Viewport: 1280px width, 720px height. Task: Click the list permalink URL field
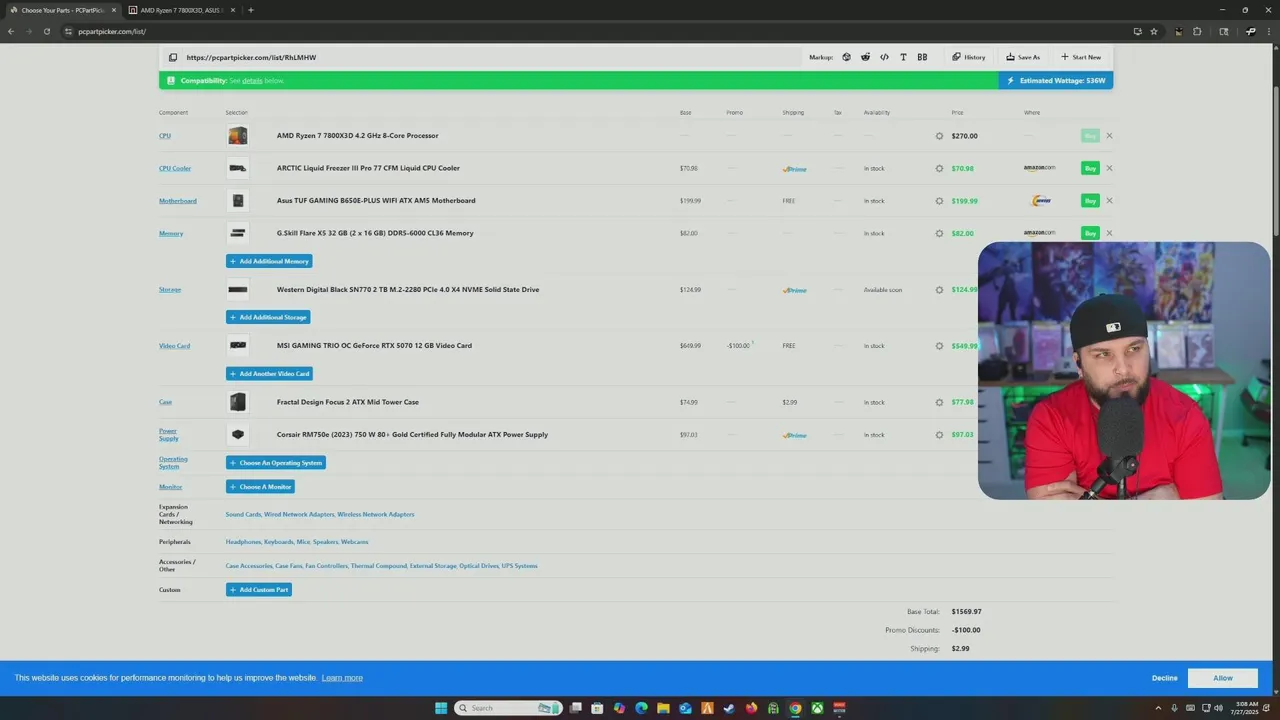492,57
